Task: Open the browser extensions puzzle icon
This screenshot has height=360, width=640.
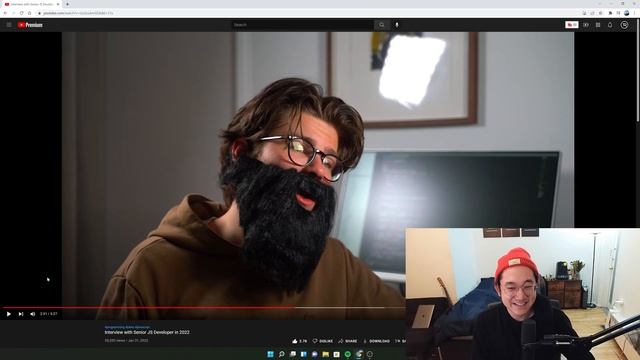Action: (610, 13)
